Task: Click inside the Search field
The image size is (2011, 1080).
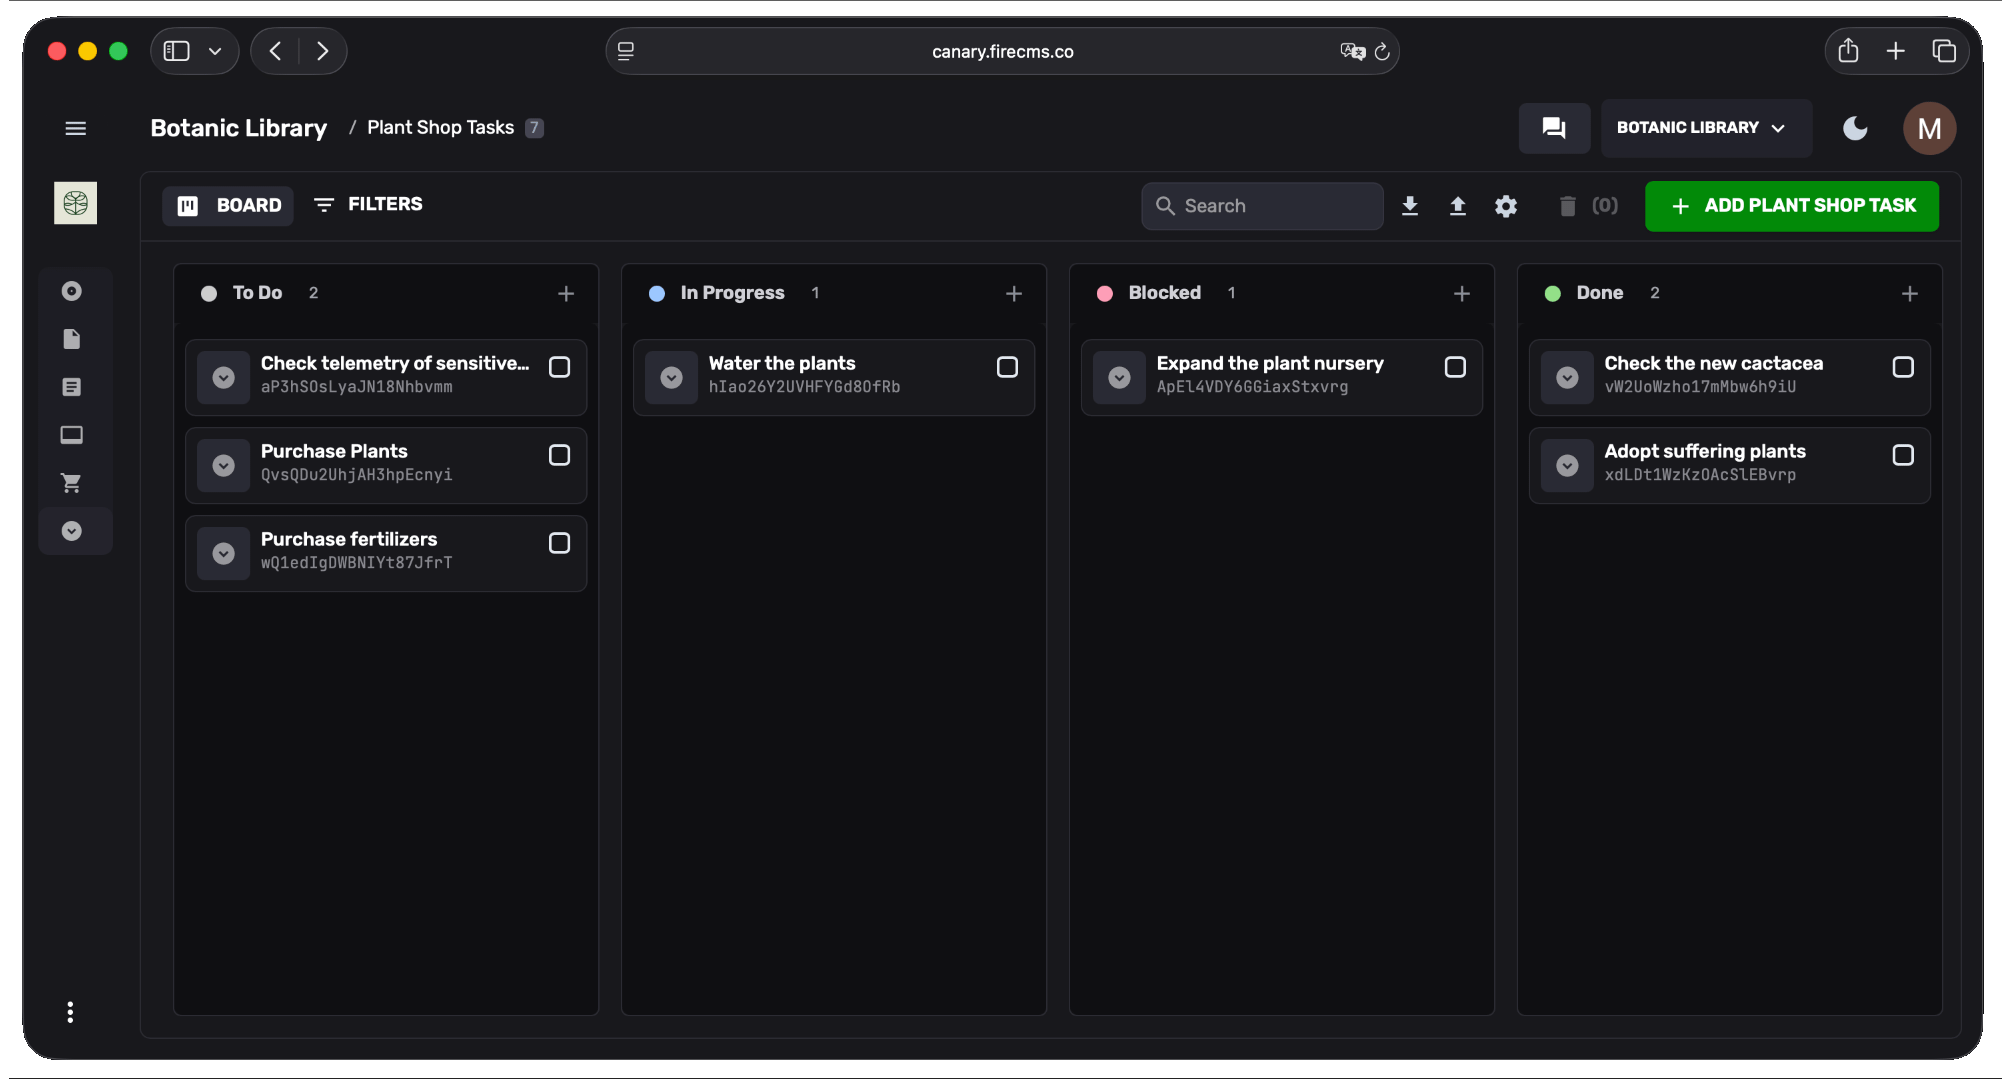Action: click(x=1261, y=206)
